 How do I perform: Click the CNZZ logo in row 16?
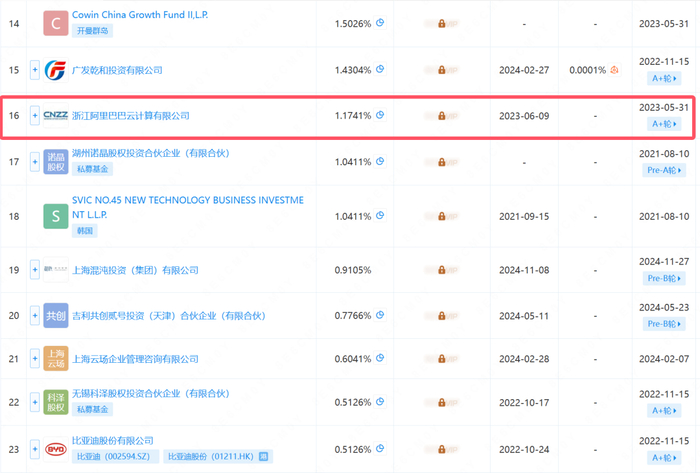56,116
